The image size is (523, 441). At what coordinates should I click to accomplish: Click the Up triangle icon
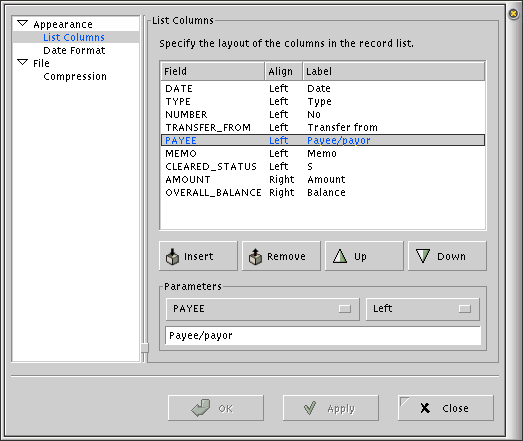[x=340, y=256]
